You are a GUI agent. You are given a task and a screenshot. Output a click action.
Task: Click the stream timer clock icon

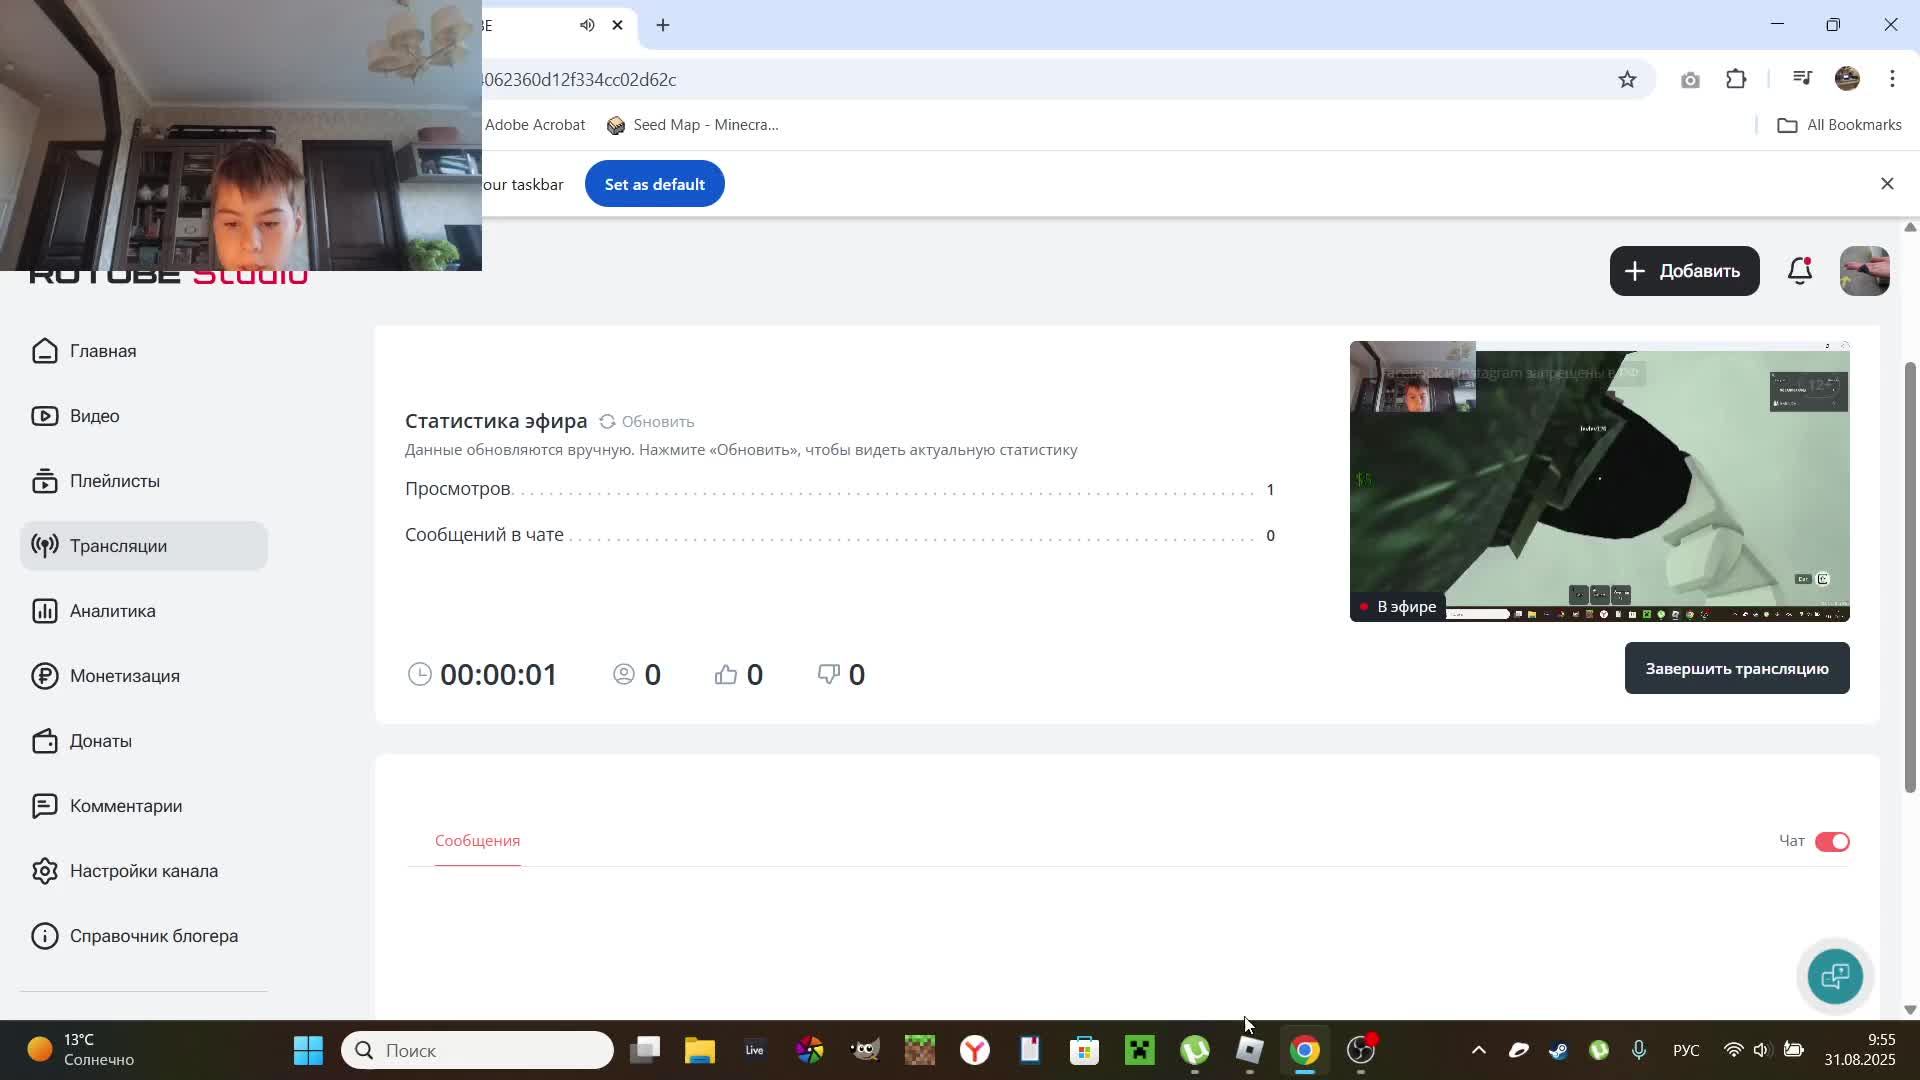[x=420, y=674]
